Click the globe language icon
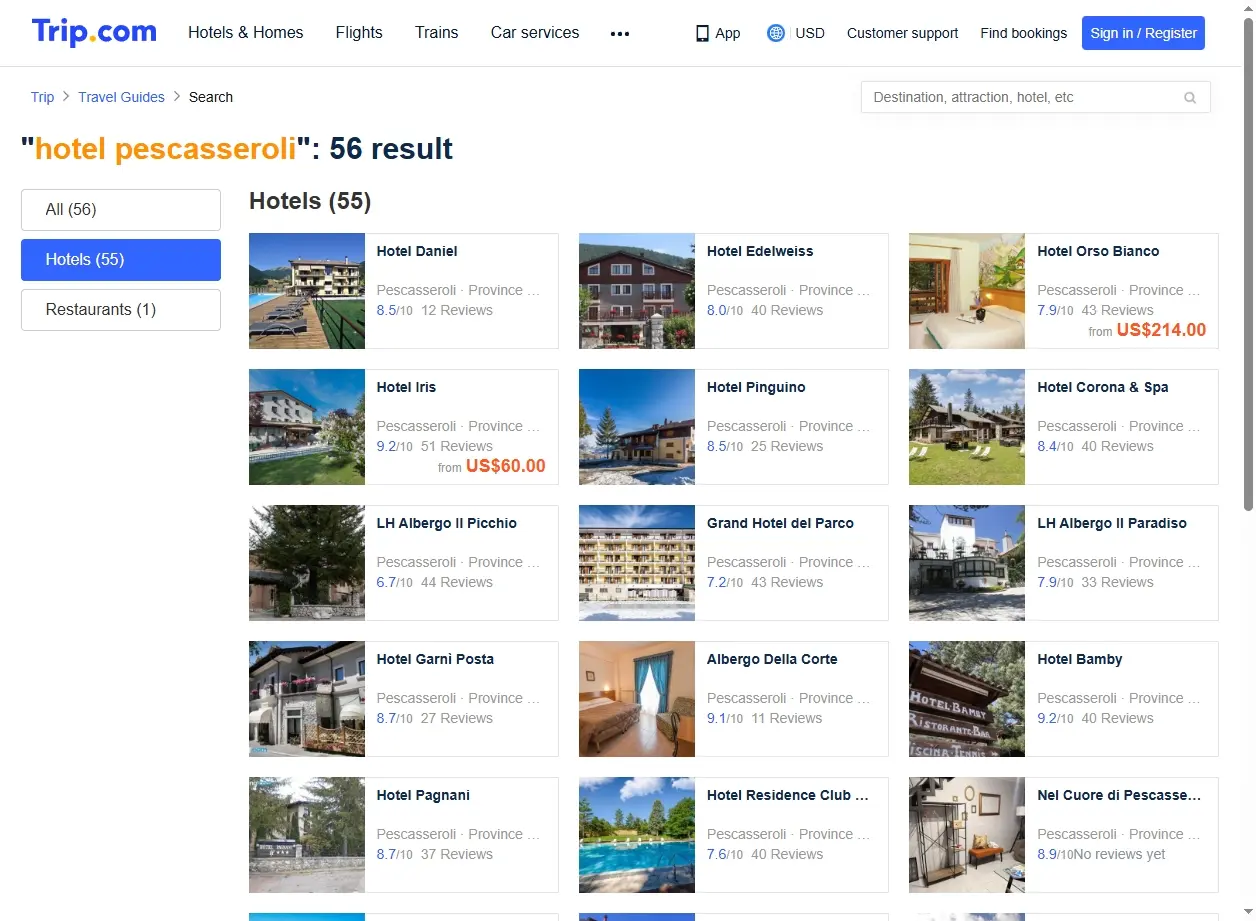The image size is (1256, 921). [x=775, y=33]
